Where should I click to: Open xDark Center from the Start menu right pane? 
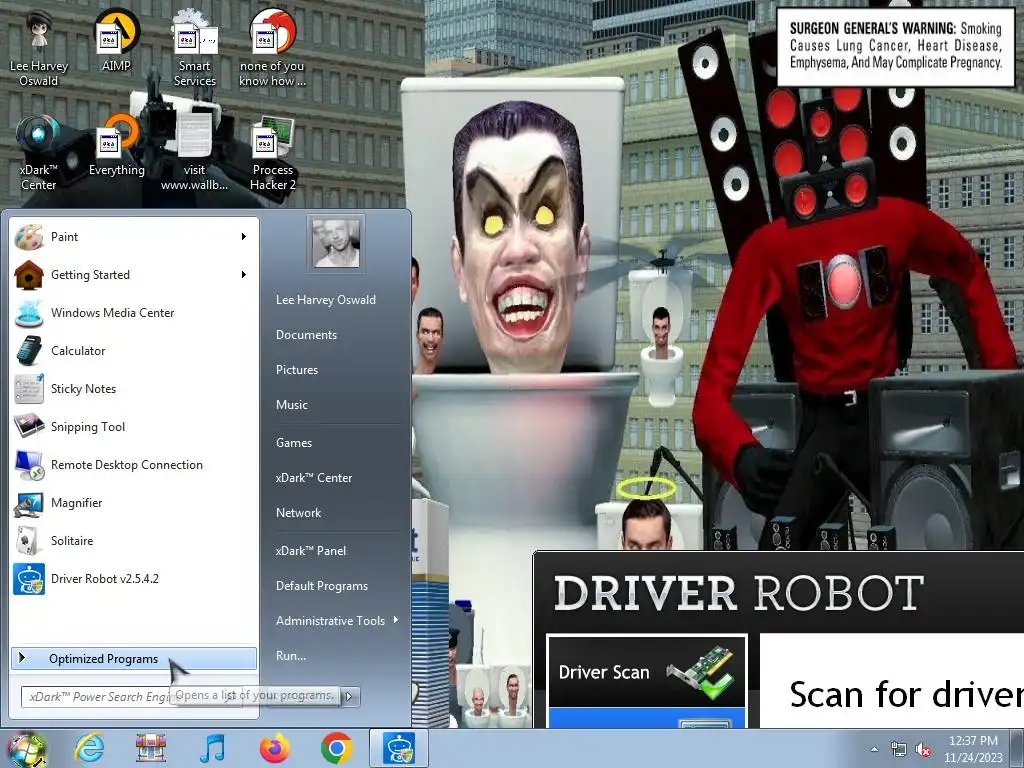(x=314, y=478)
